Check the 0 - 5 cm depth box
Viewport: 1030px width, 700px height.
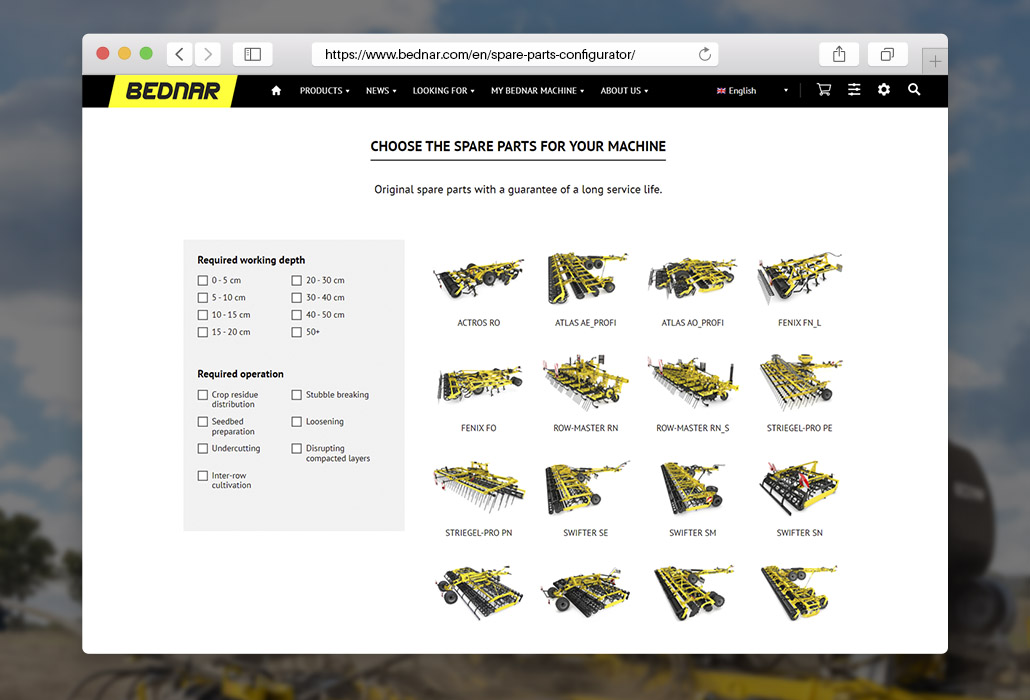tap(203, 280)
